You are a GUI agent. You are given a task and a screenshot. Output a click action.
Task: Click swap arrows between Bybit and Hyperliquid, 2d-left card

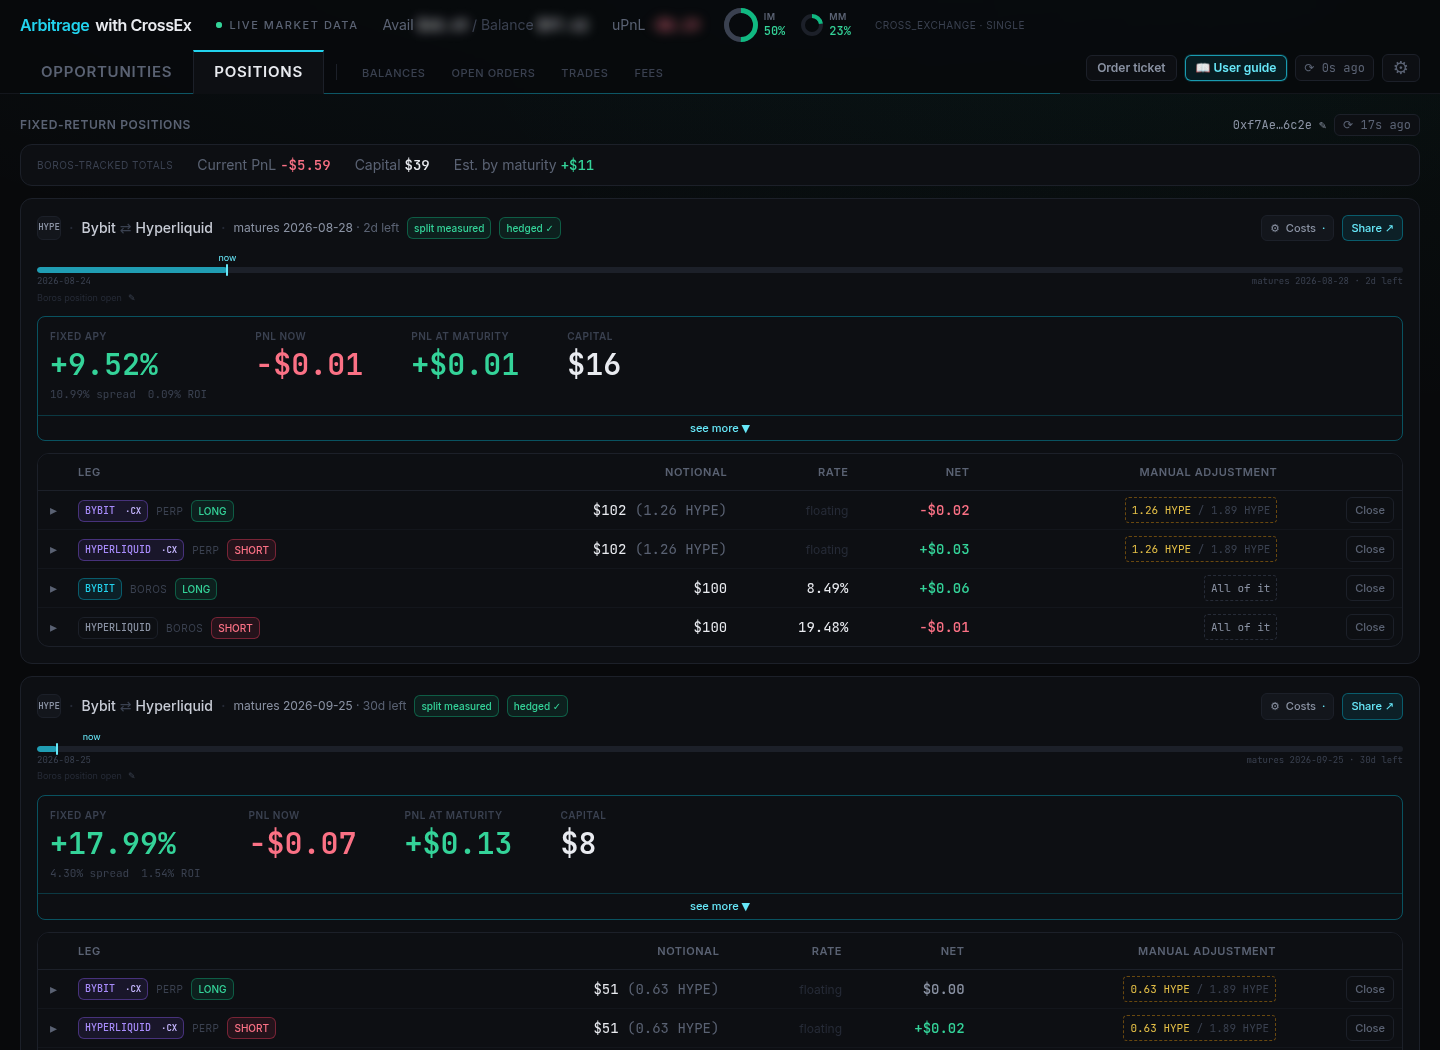click(x=126, y=229)
